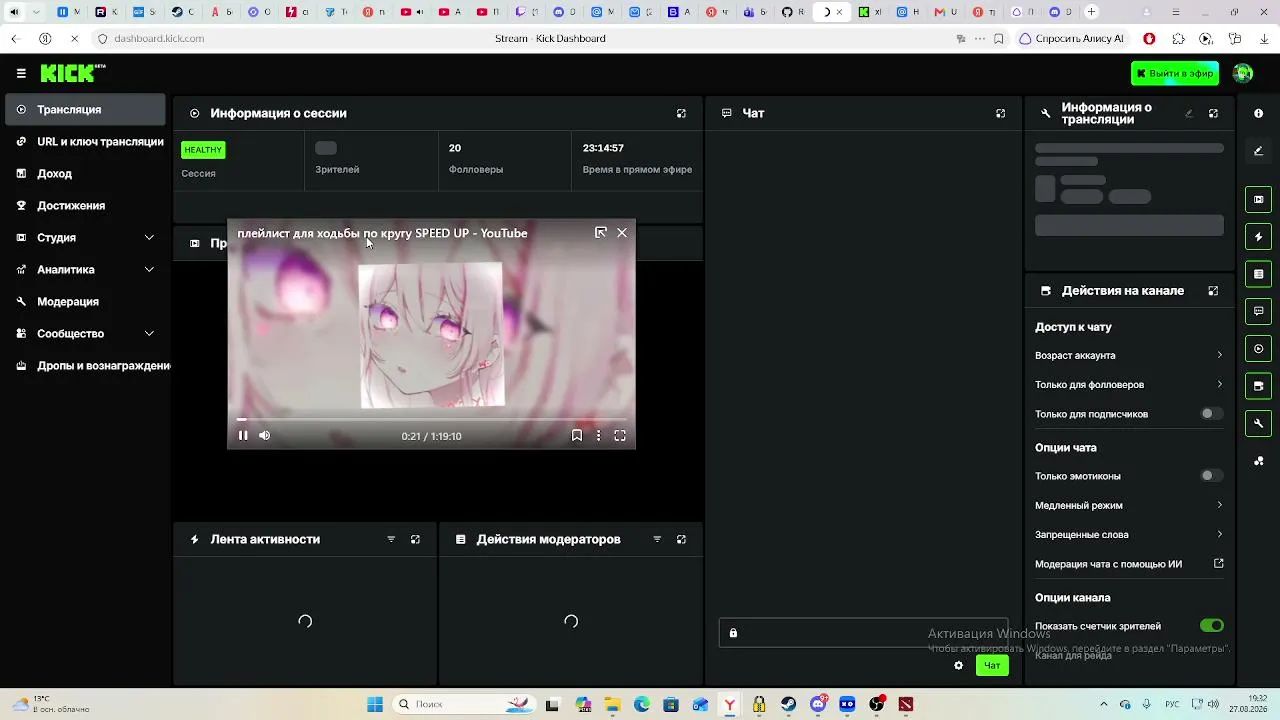Toggle activity feed lightning icon in right rail
This screenshot has width=1280, height=720.
tap(1259, 237)
